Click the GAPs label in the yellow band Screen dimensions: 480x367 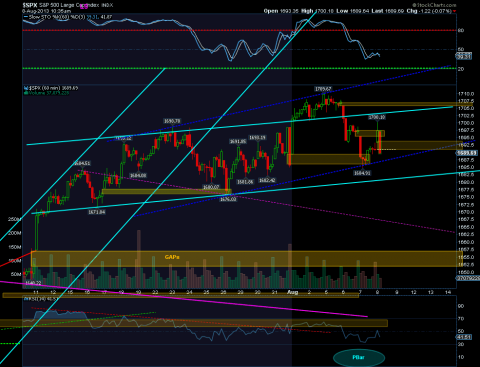pos(172,257)
